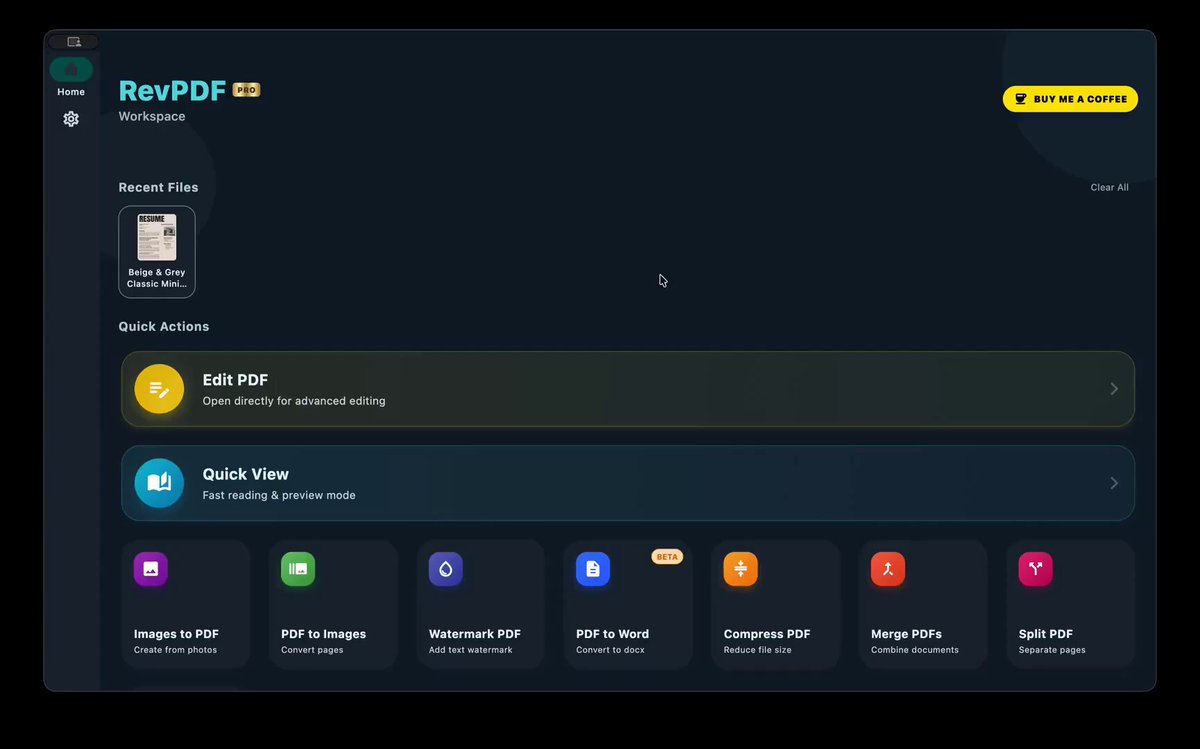The image size is (1200, 749).
Task: Click the Quick View book icon
Action: pos(159,483)
